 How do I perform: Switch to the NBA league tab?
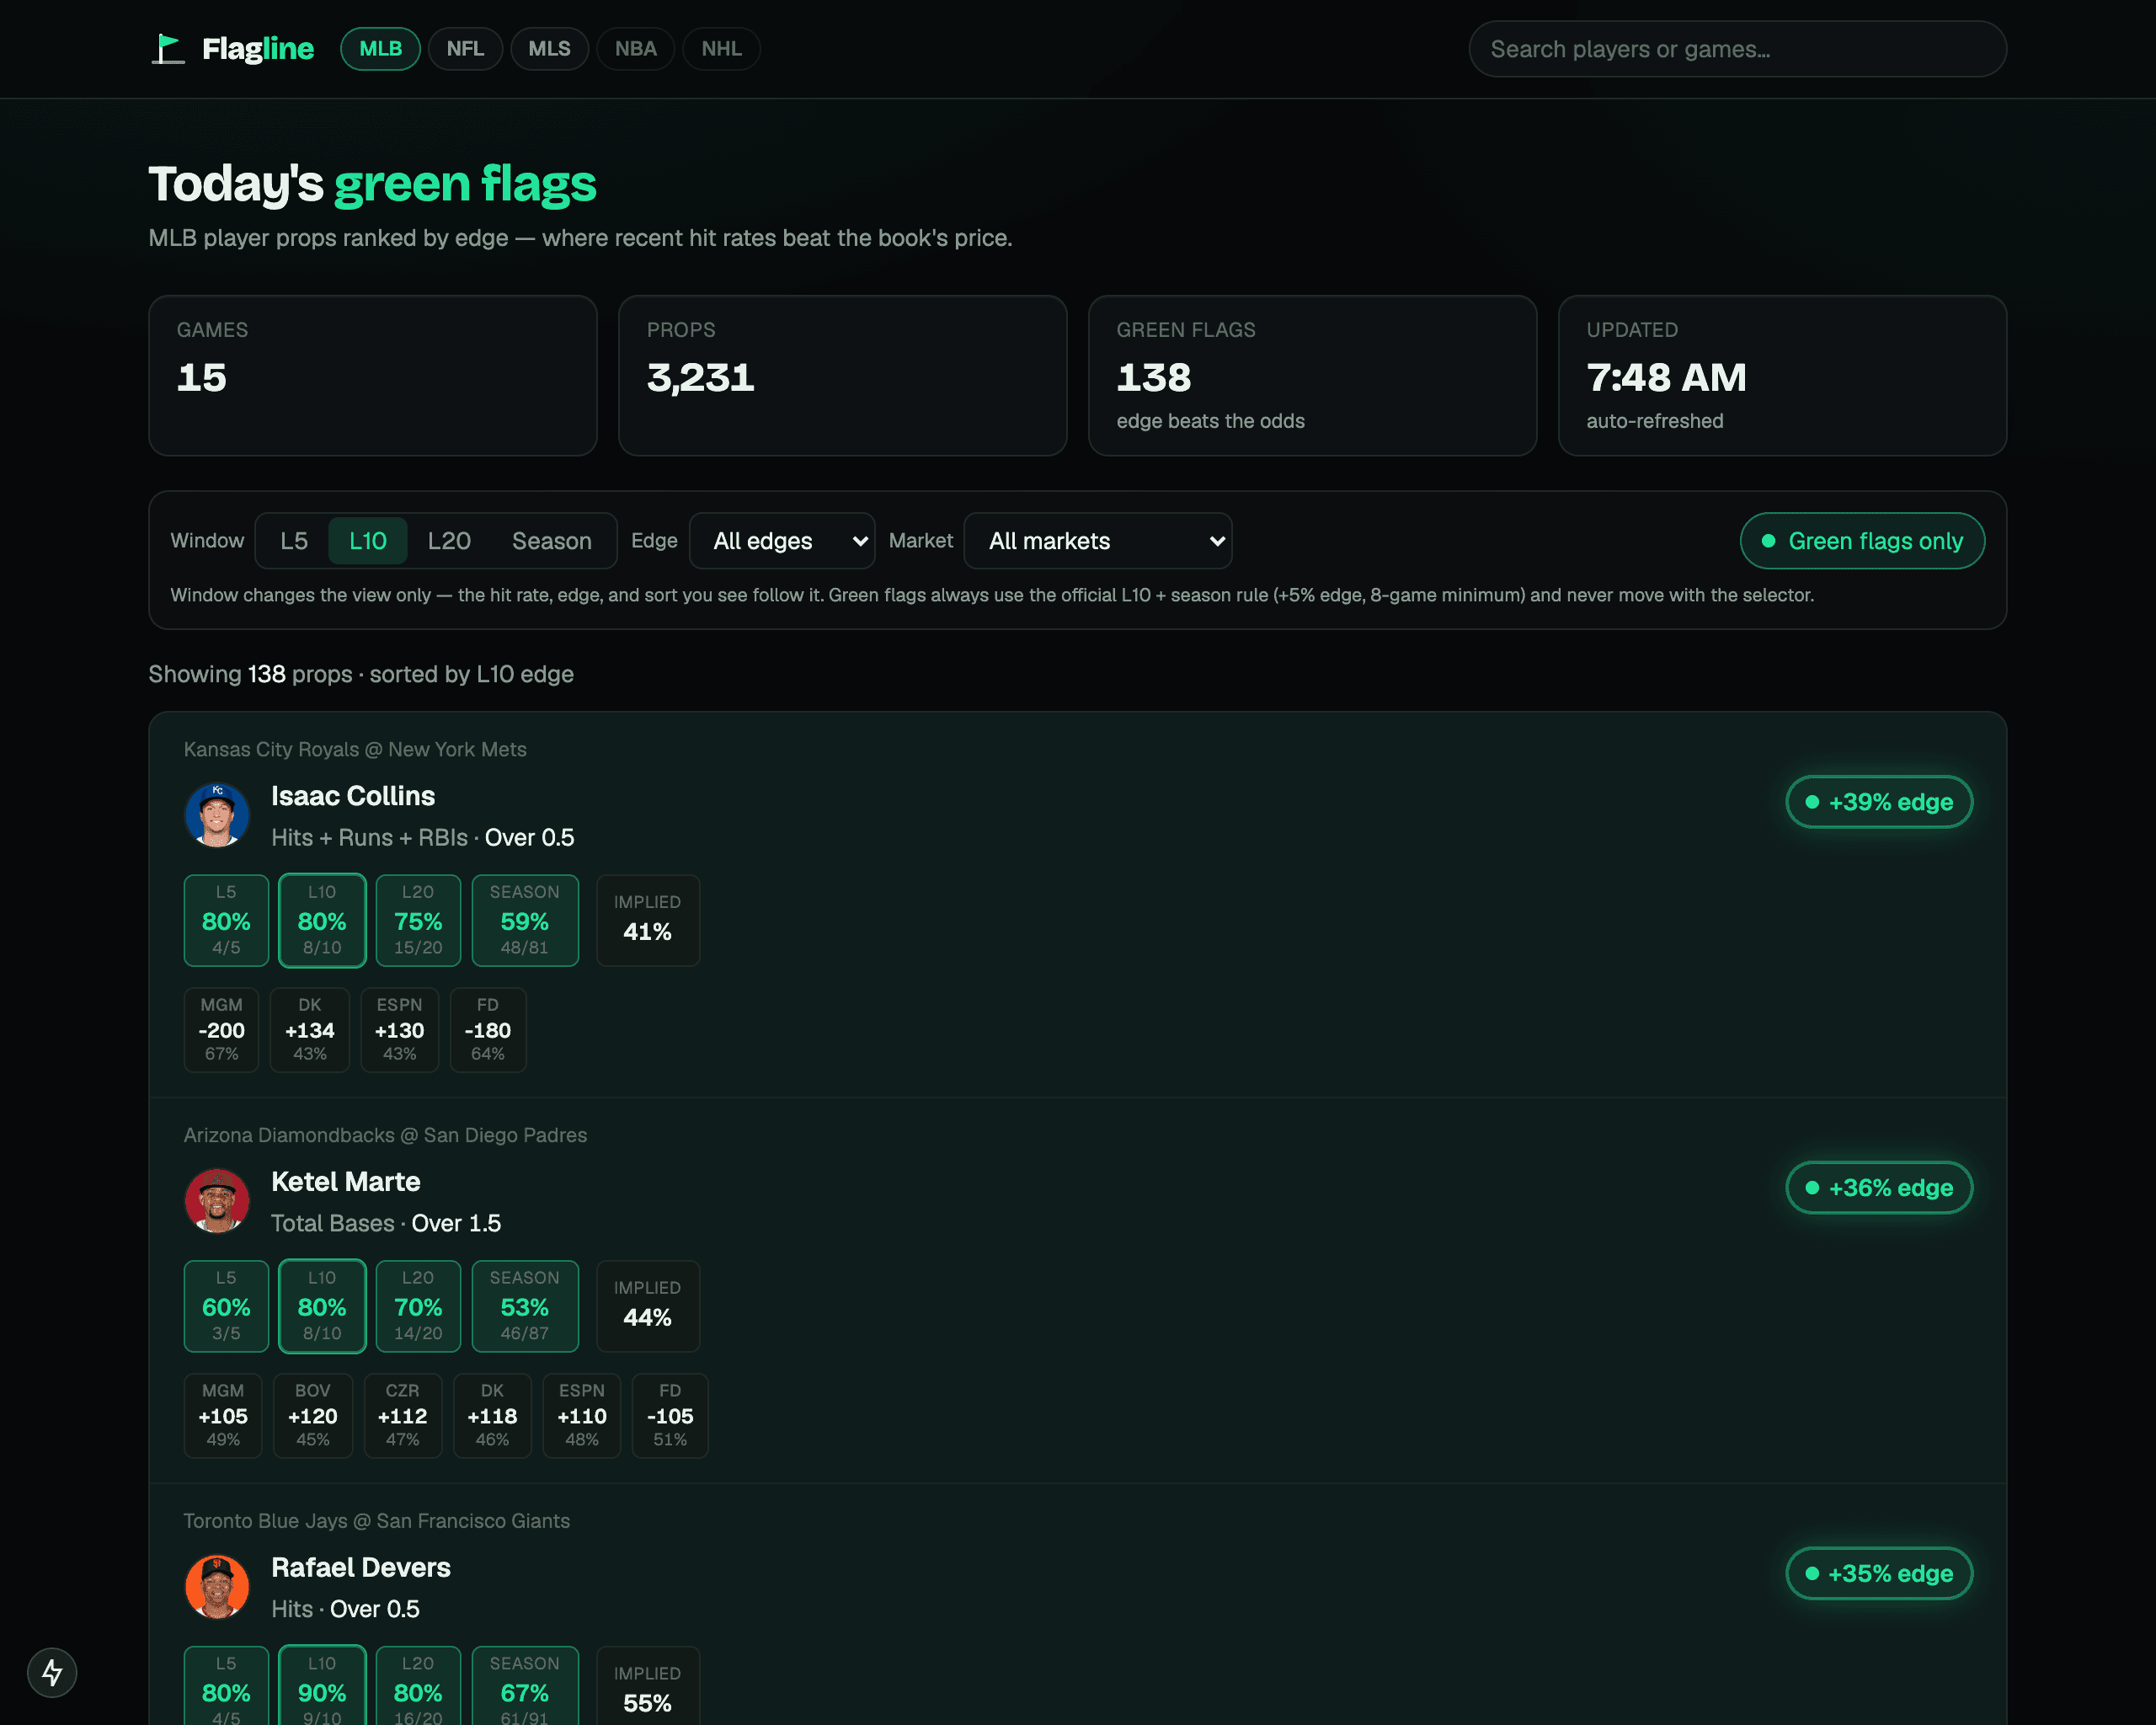click(635, 49)
